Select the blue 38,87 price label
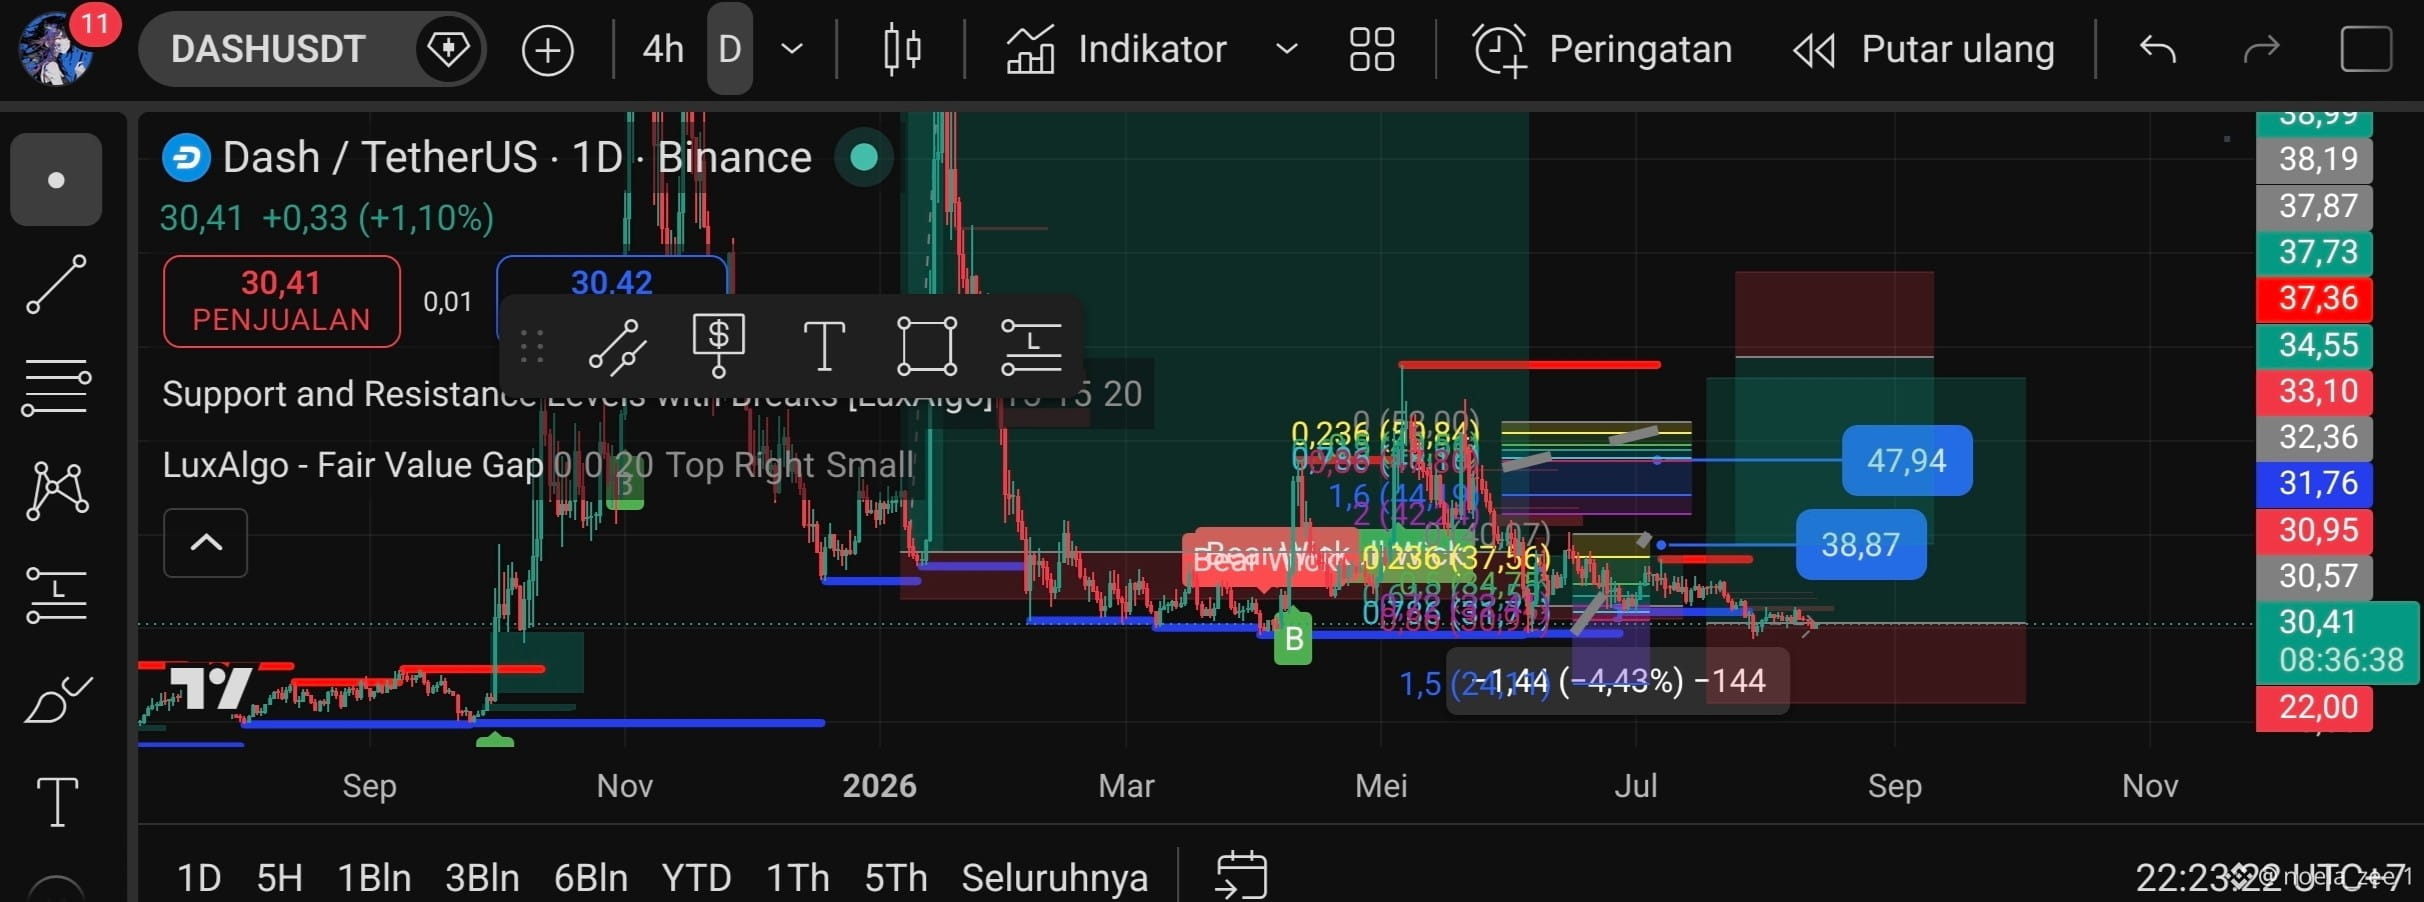This screenshot has width=2424, height=902. click(1861, 545)
